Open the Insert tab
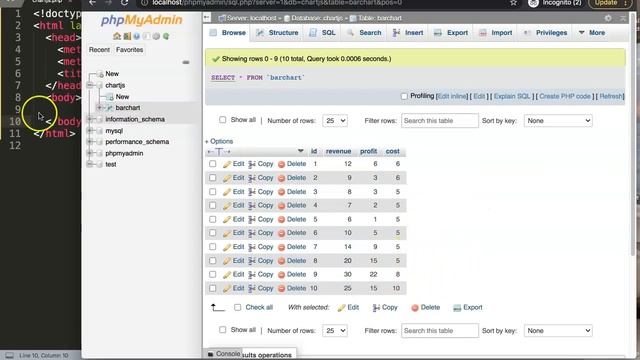 (x=408, y=33)
